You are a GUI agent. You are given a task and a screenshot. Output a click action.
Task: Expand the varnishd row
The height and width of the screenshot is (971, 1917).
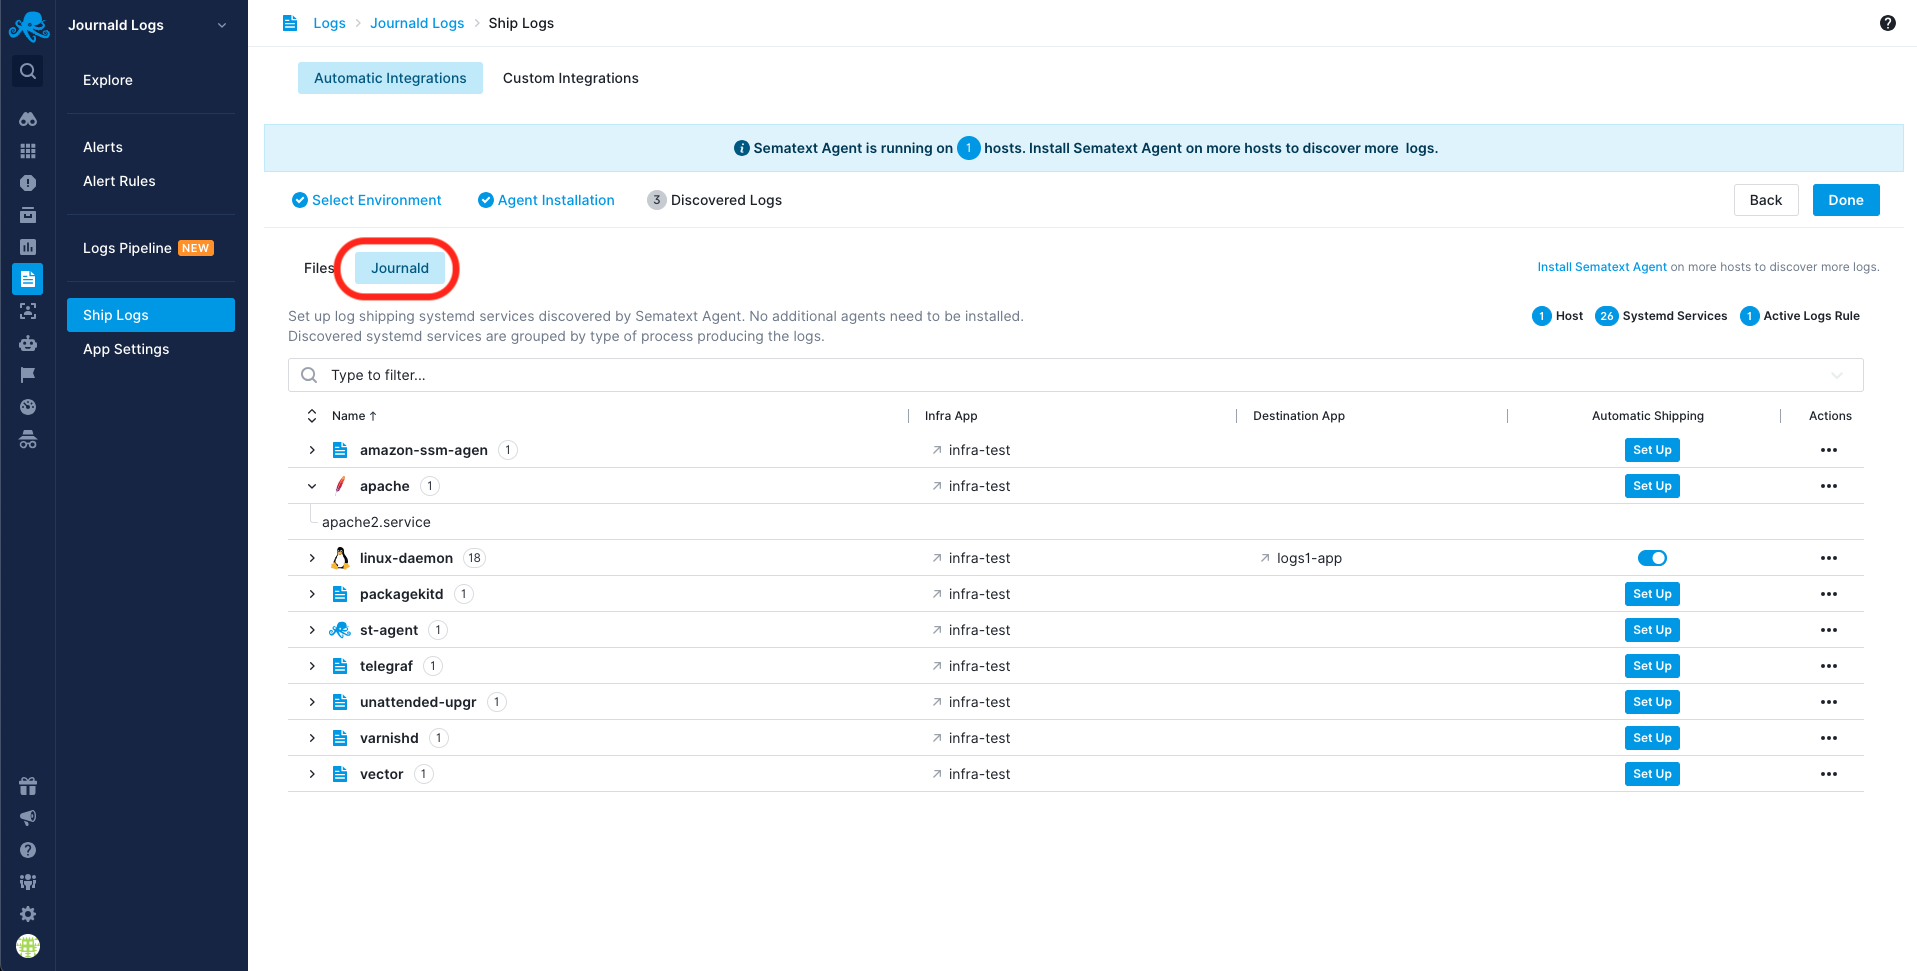pos(312,738)
